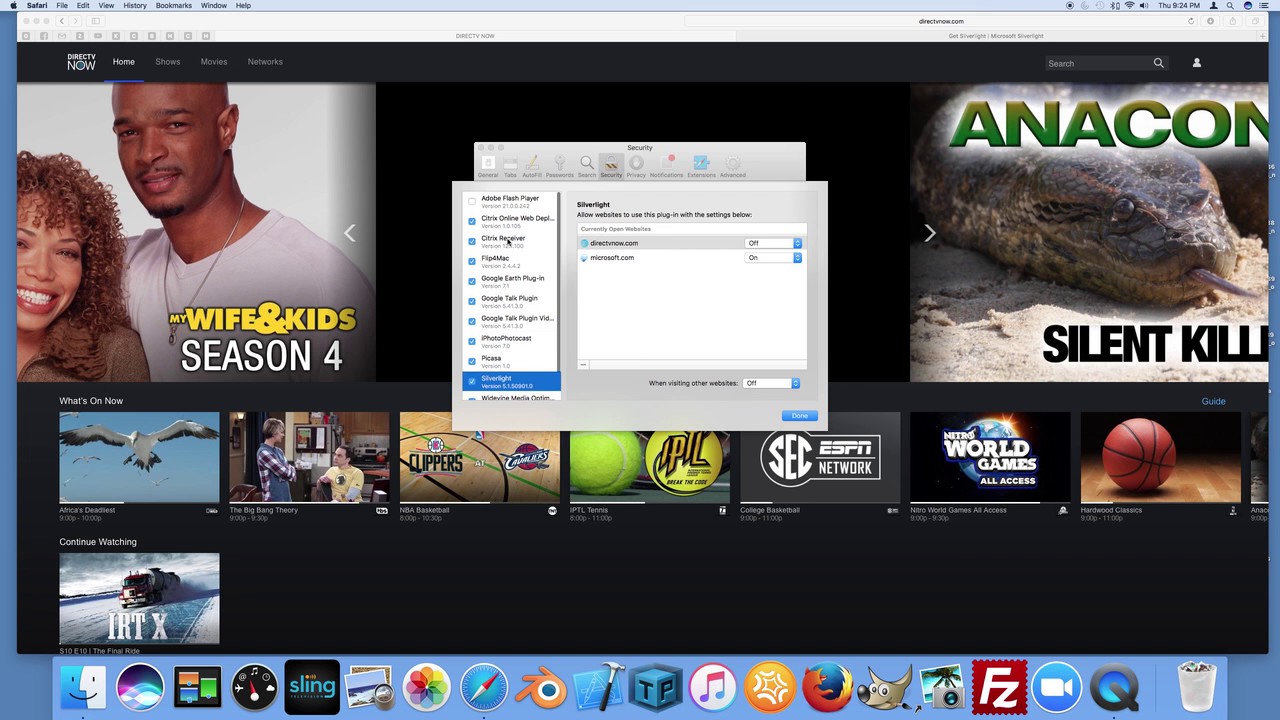1280x720 pixels.
Task: Open Xcode hammer icon in Dock
Action: click(x=598, y=688)
